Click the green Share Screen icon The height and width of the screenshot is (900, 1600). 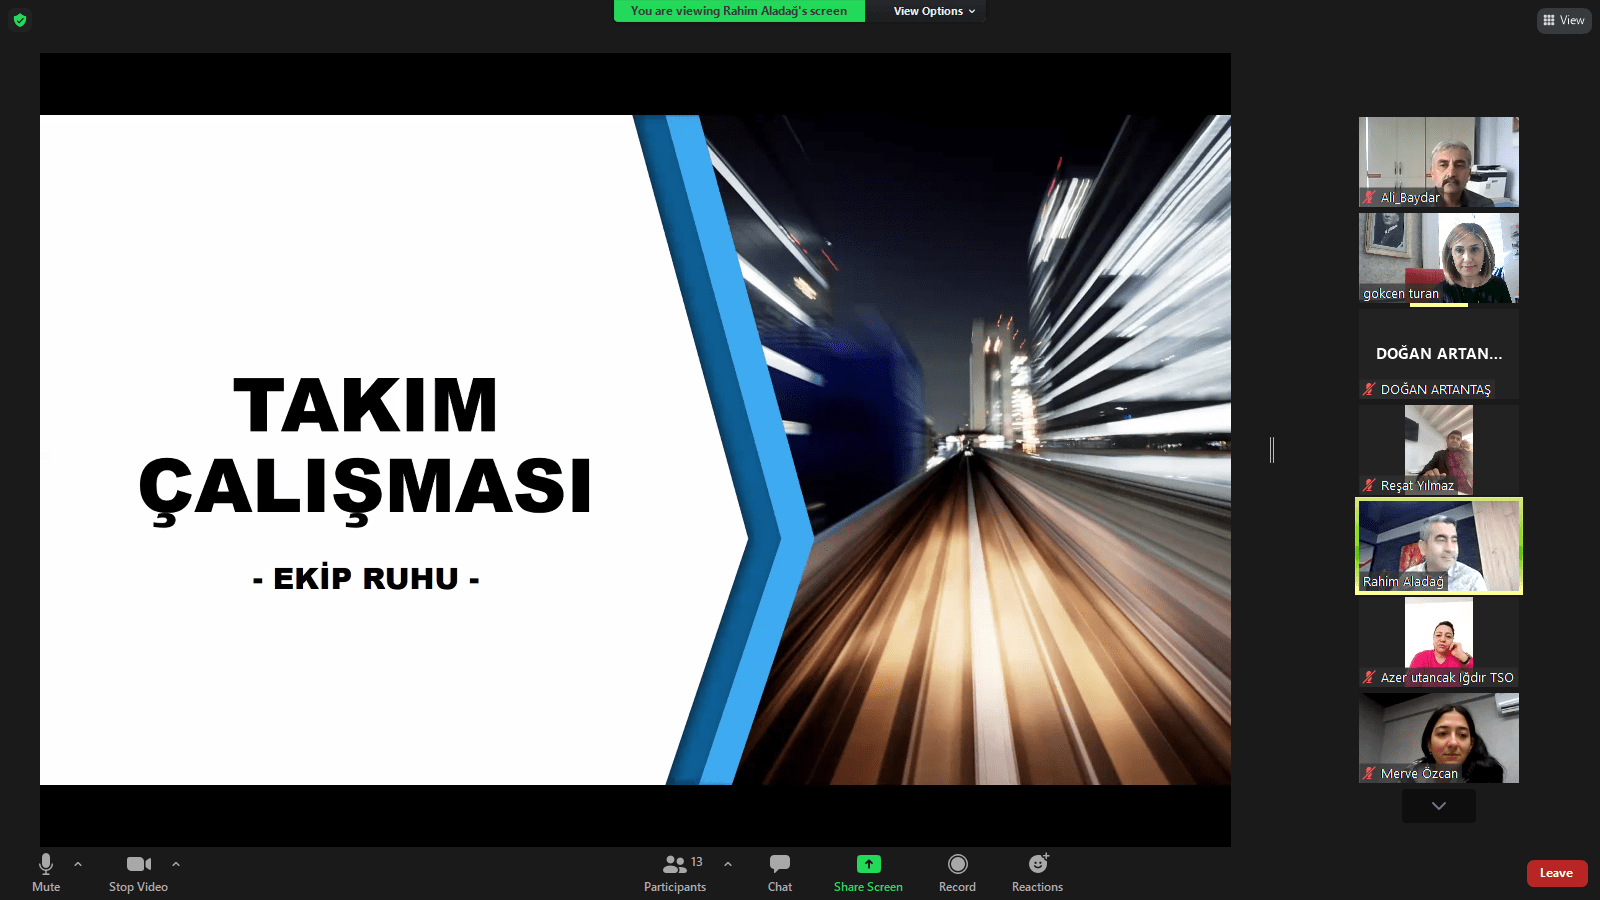click(868, 864)
